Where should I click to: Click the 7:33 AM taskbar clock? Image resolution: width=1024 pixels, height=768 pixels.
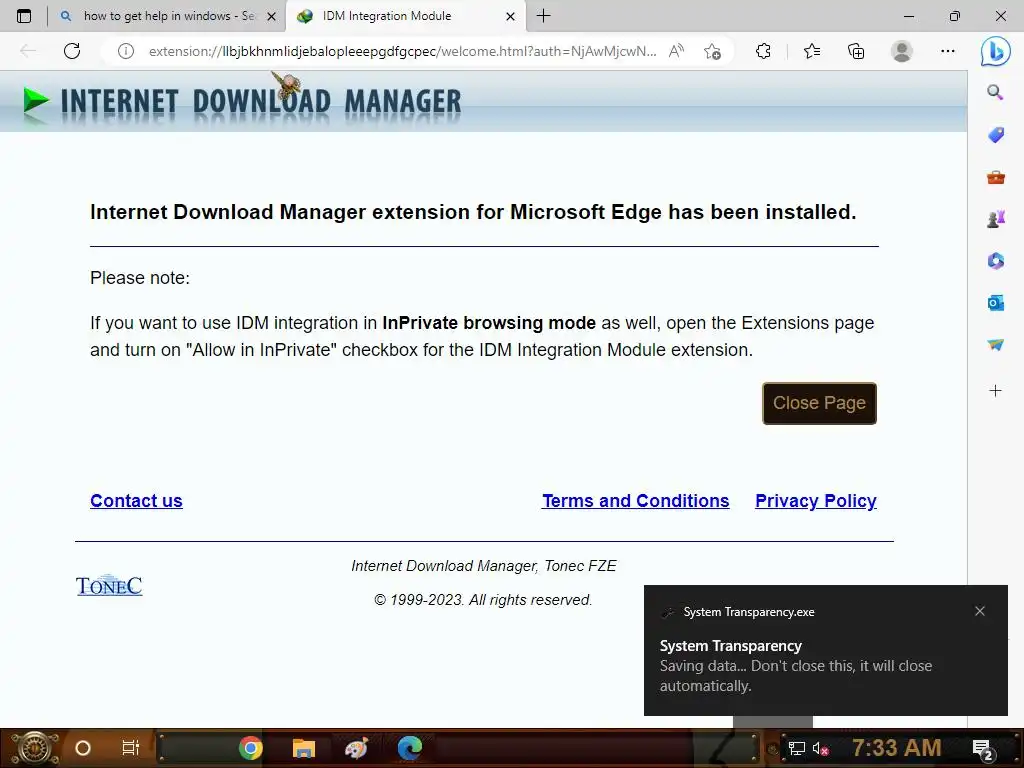pyautogui.click(x=897, y=748)
